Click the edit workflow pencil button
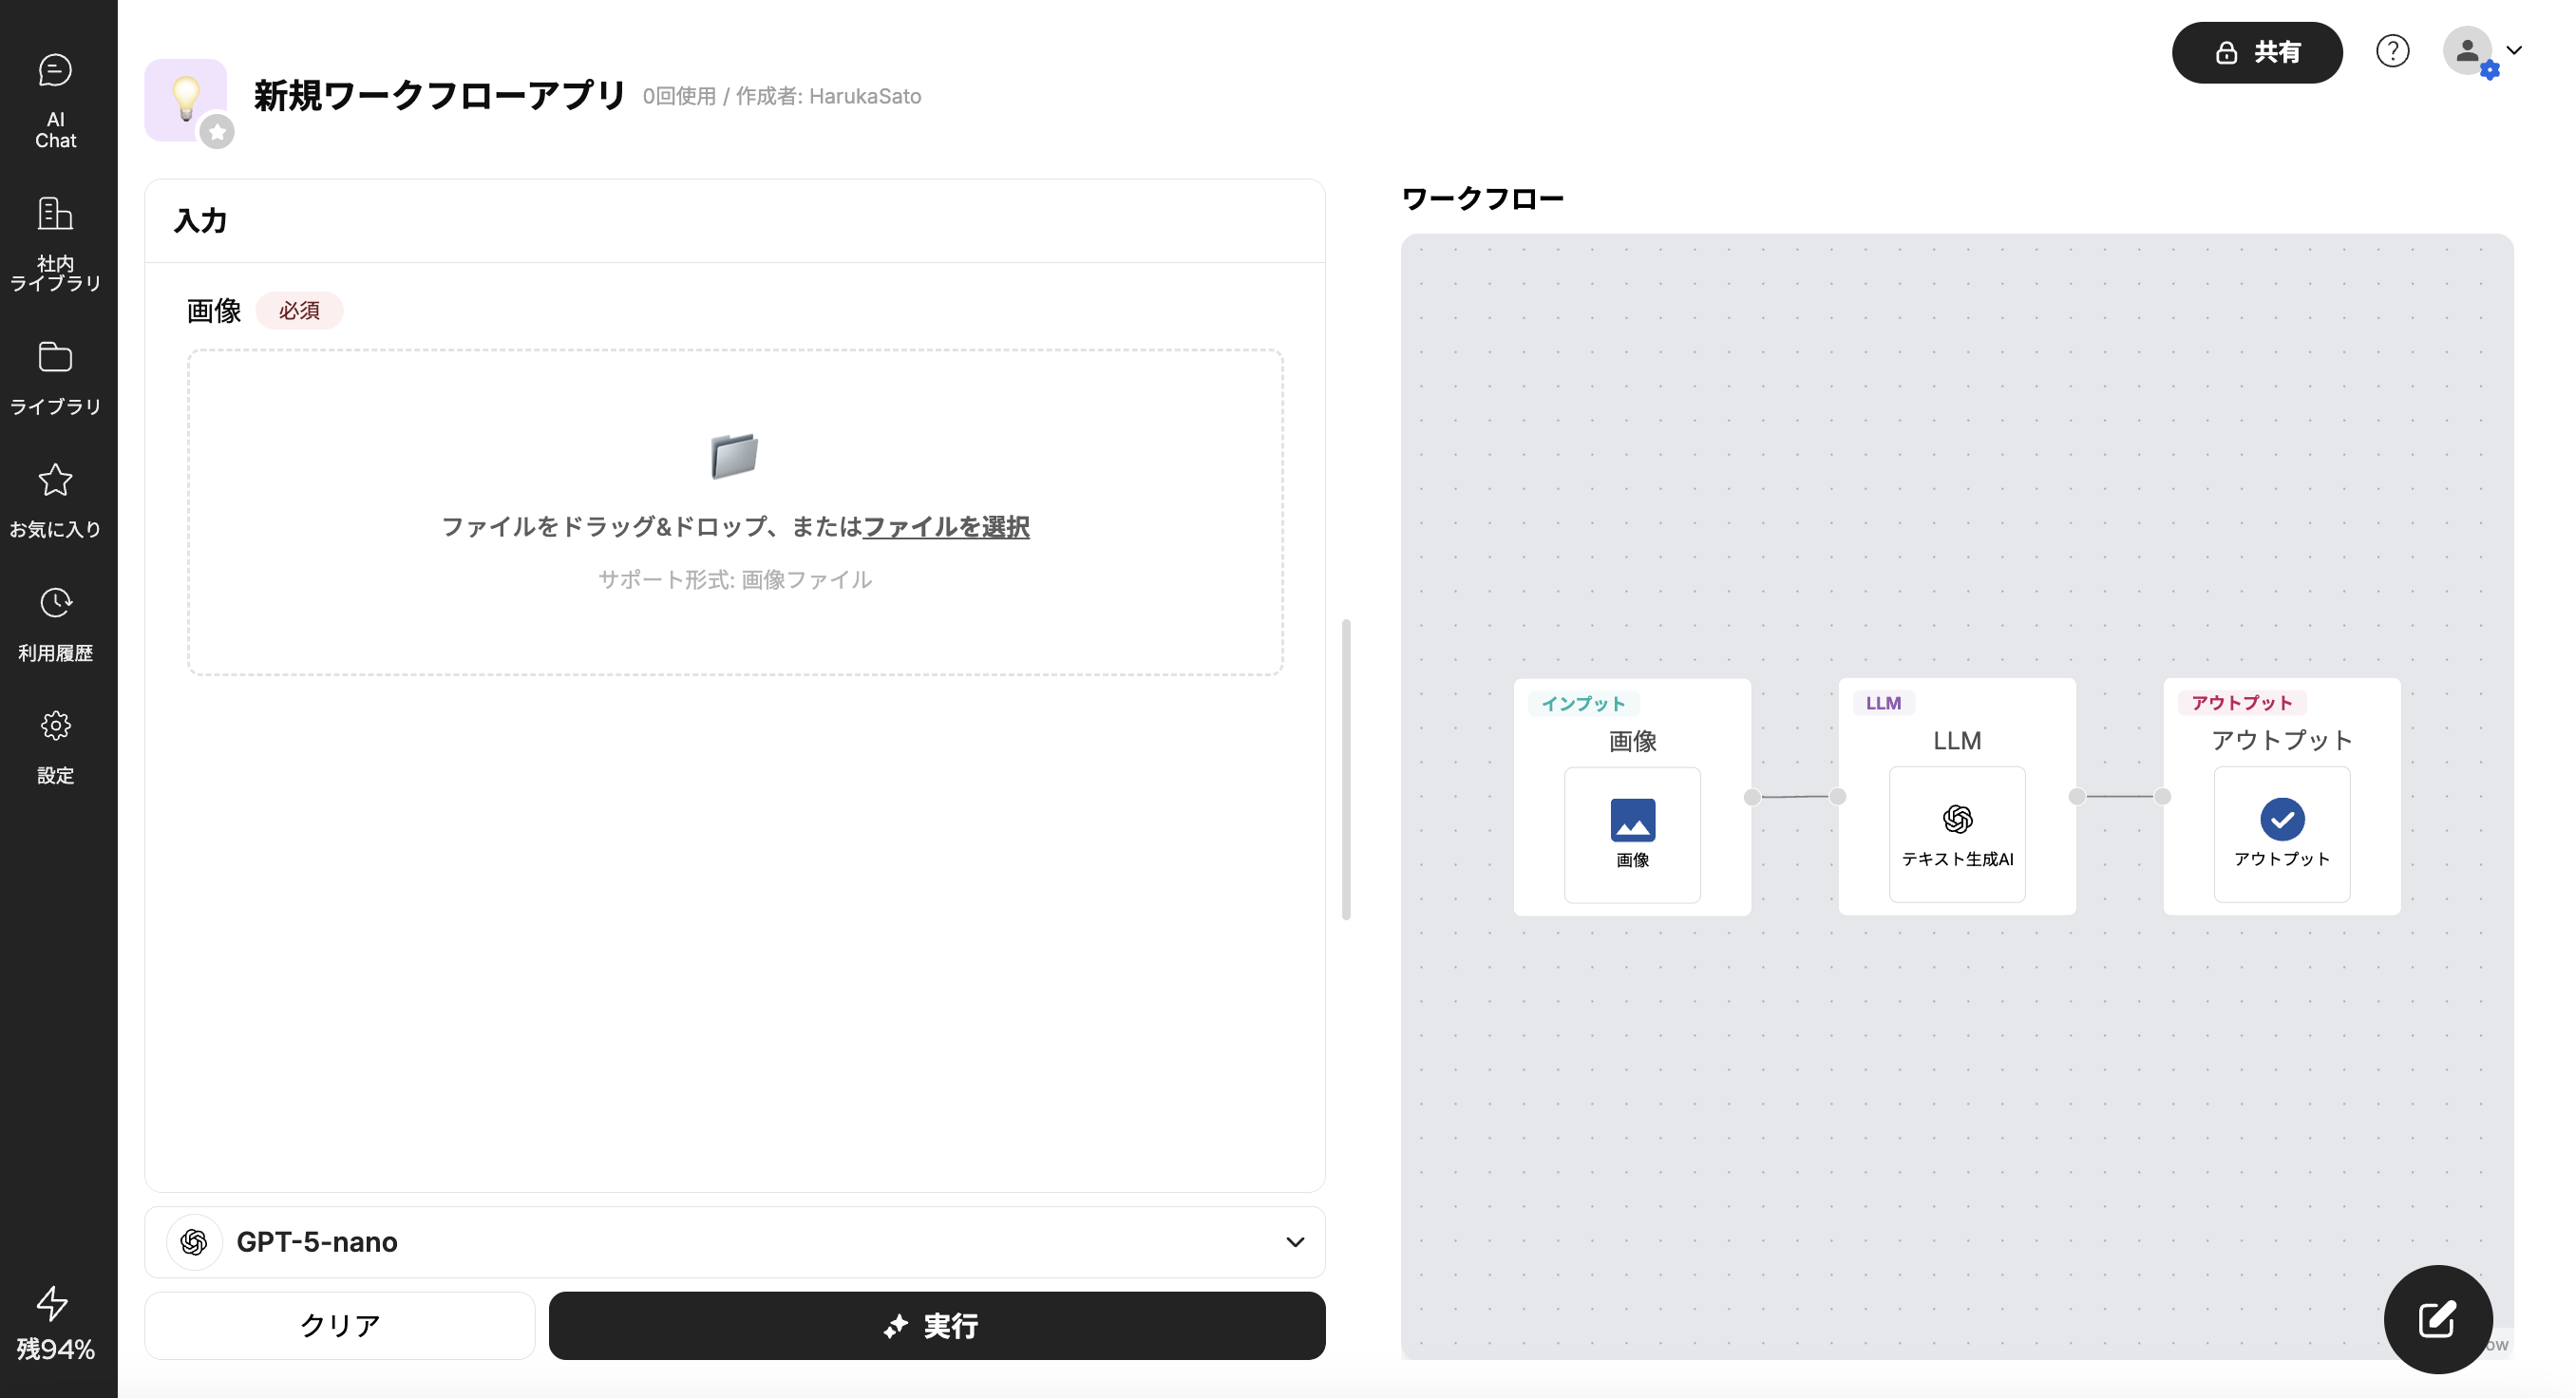This screenshot has height=1398, width=2576. click(2437, 1318)
